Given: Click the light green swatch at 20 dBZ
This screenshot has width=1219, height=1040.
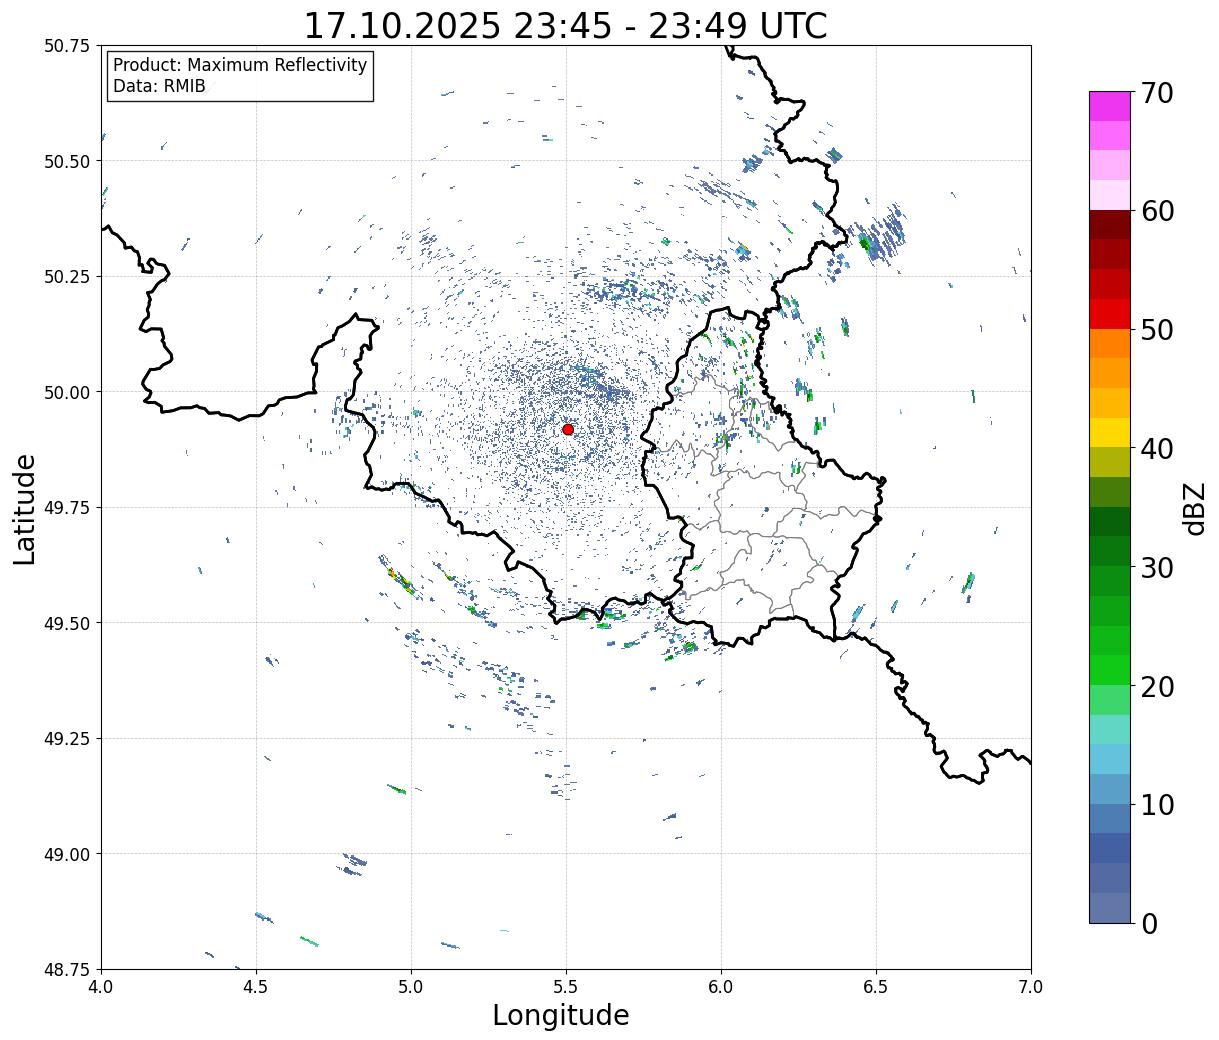Looking at the screenshot, I should pyautogui.click(x=1110, y=700).
